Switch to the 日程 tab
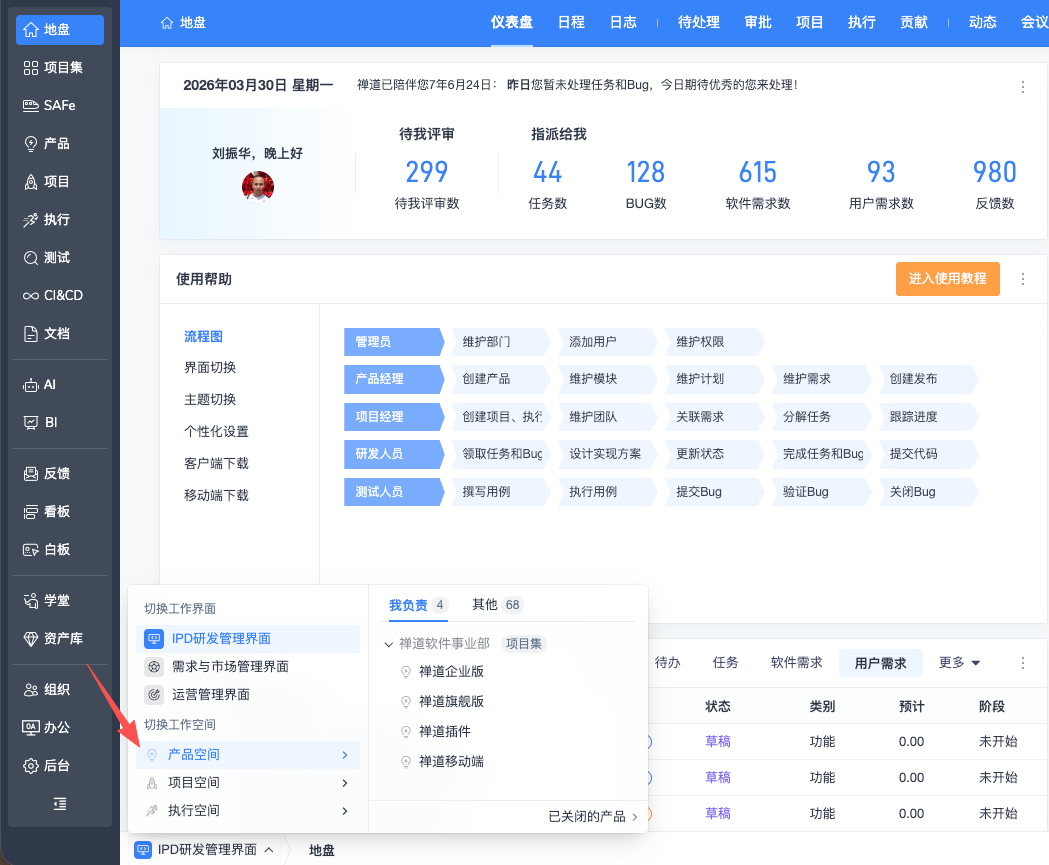Image resolution: width=1049 pixels, height=865 pixels. pos(571,22)
